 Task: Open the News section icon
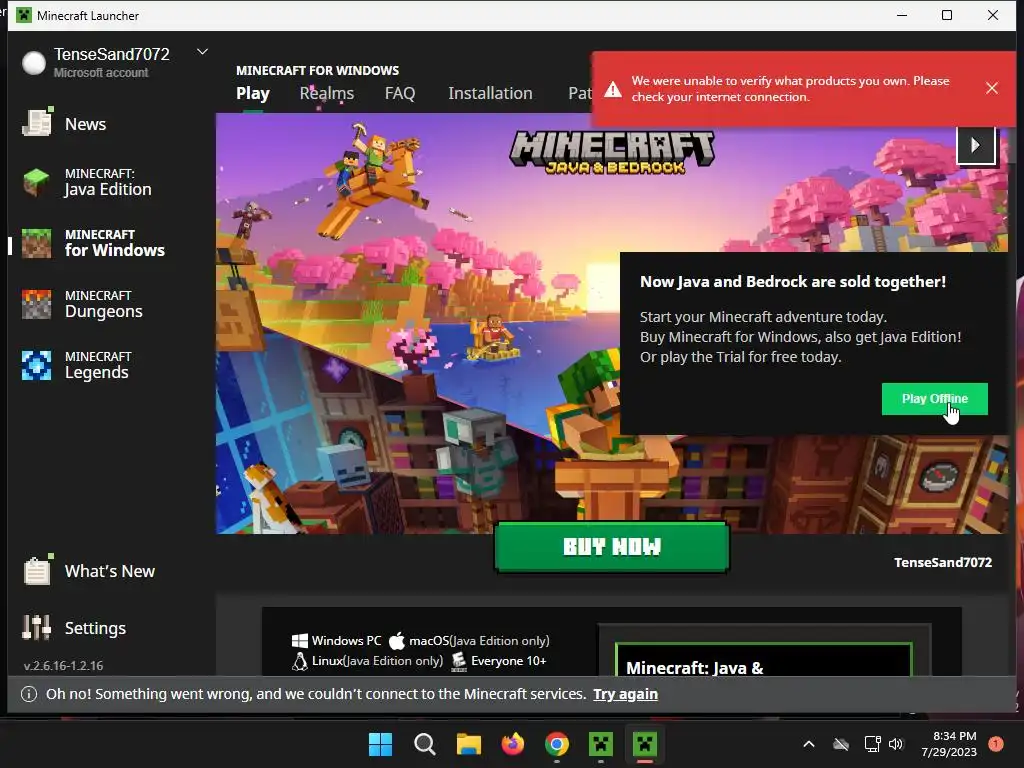(37, 123)
